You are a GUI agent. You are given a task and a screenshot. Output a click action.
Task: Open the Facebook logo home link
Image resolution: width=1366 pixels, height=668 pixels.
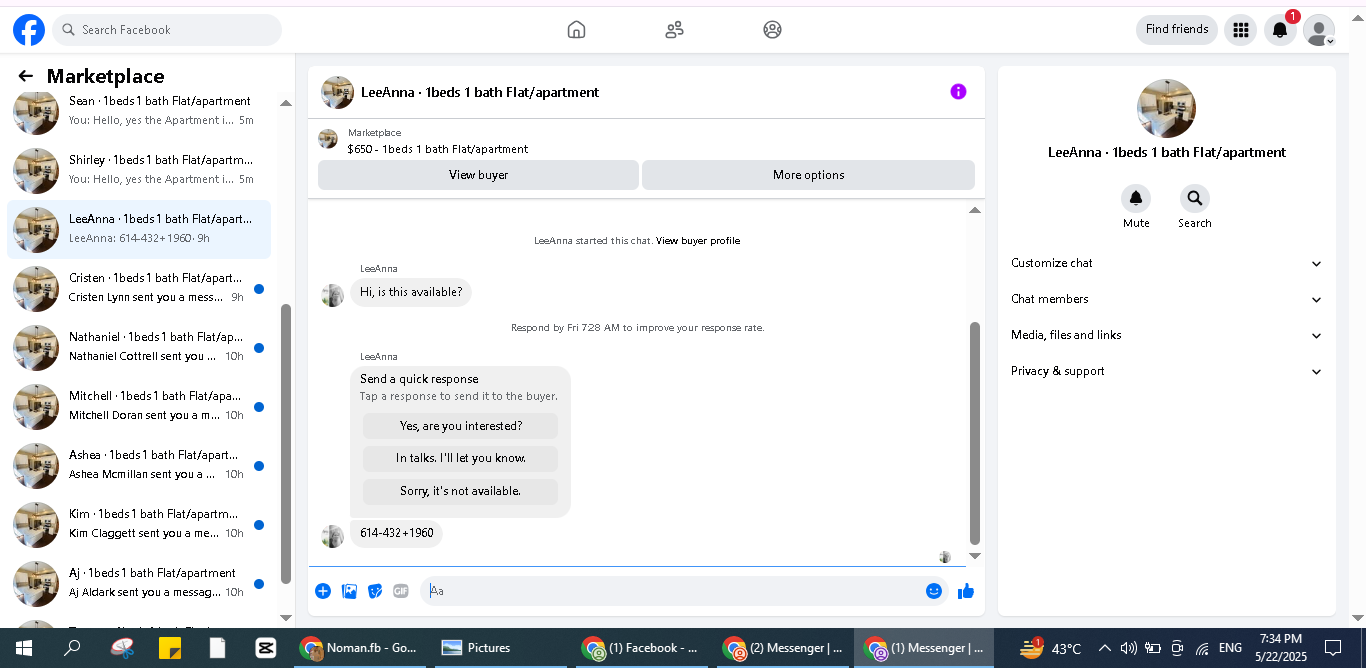(x=29, y=30)
